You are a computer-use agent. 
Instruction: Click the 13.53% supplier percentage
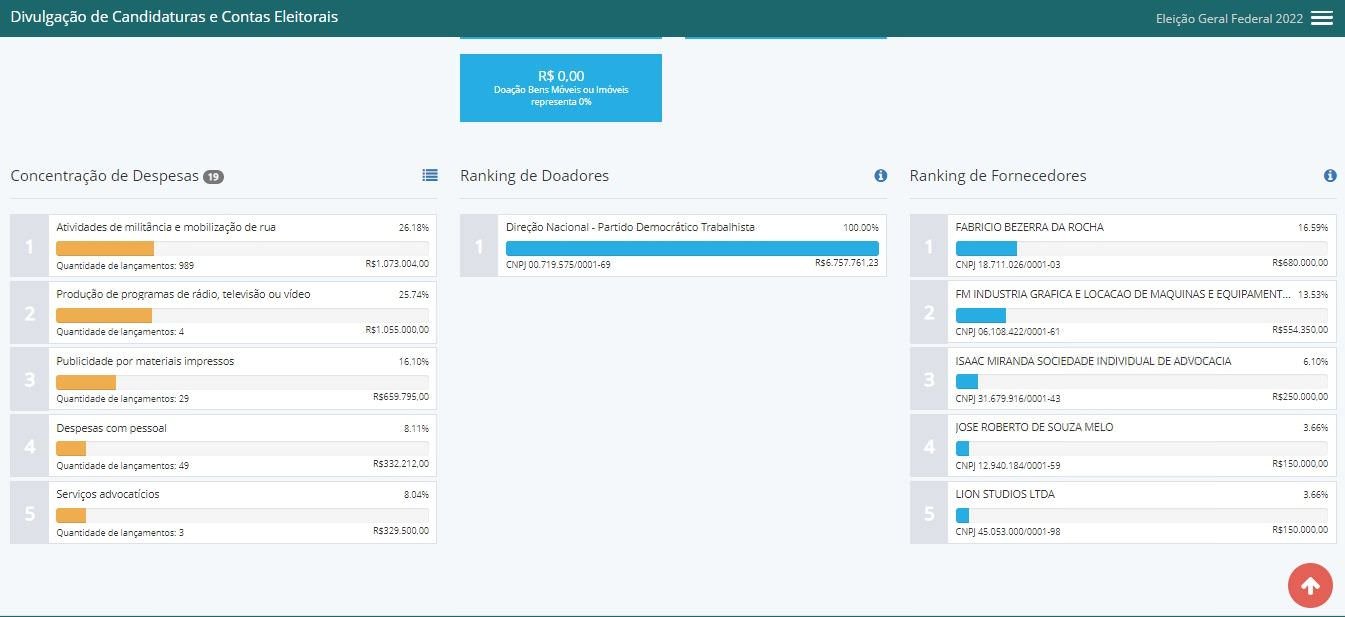click(1314, 295)
